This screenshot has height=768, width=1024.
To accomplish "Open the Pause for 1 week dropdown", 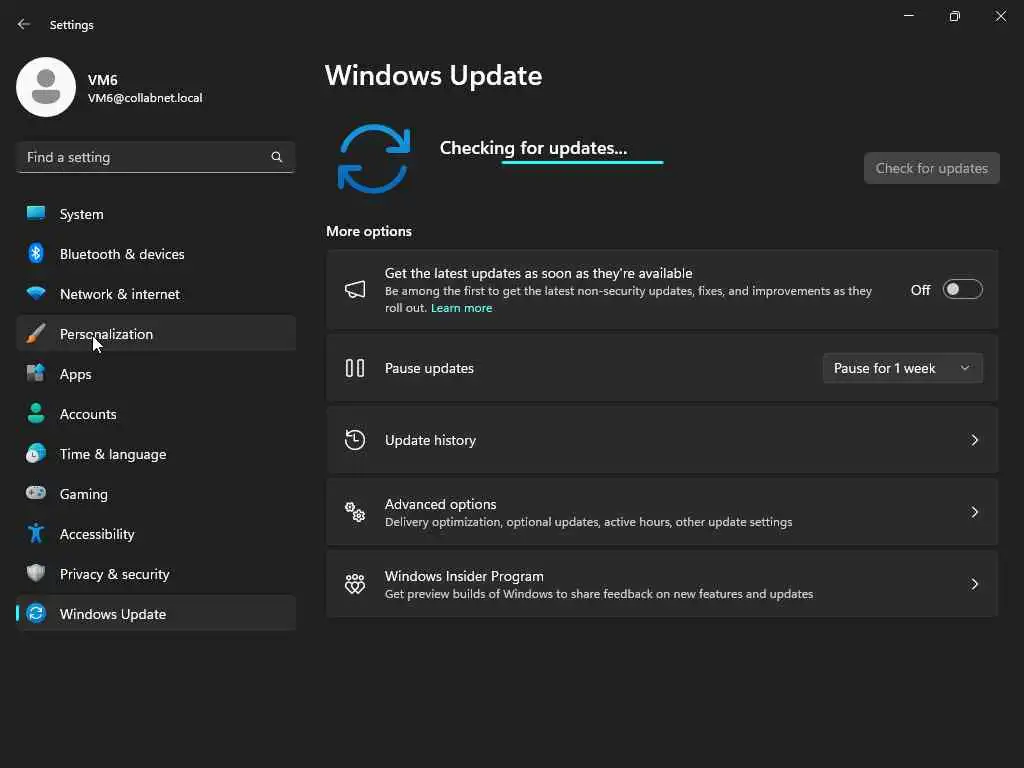I will (902, 368).
